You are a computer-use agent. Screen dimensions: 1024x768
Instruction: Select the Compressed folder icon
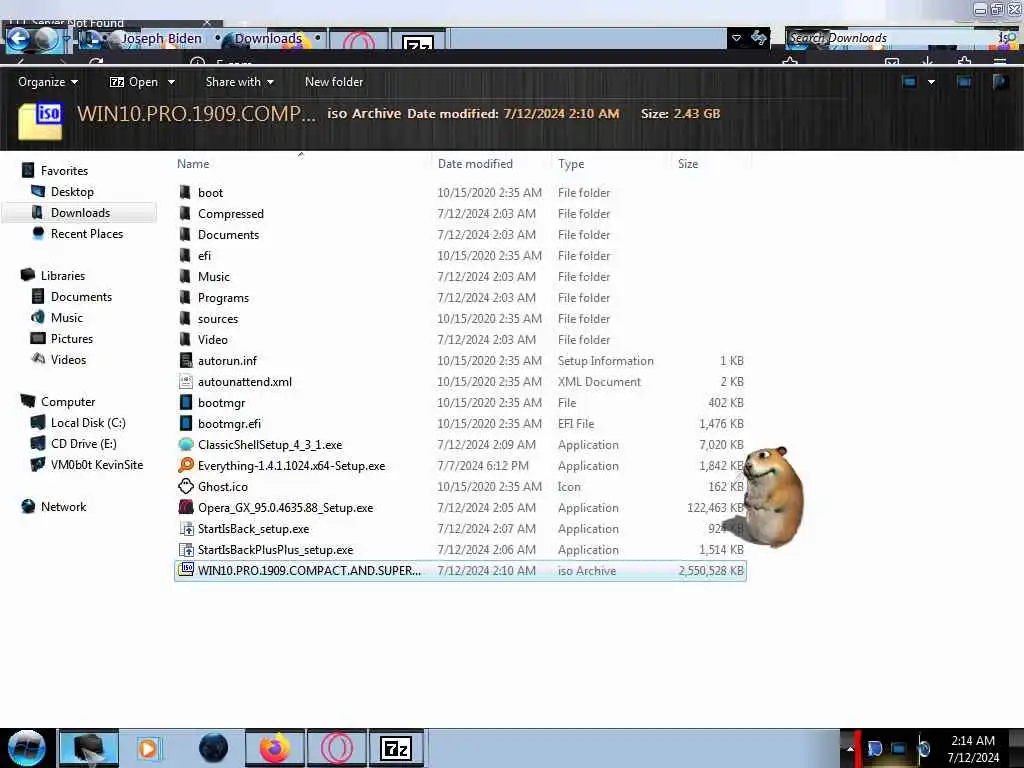click(185, 214)
